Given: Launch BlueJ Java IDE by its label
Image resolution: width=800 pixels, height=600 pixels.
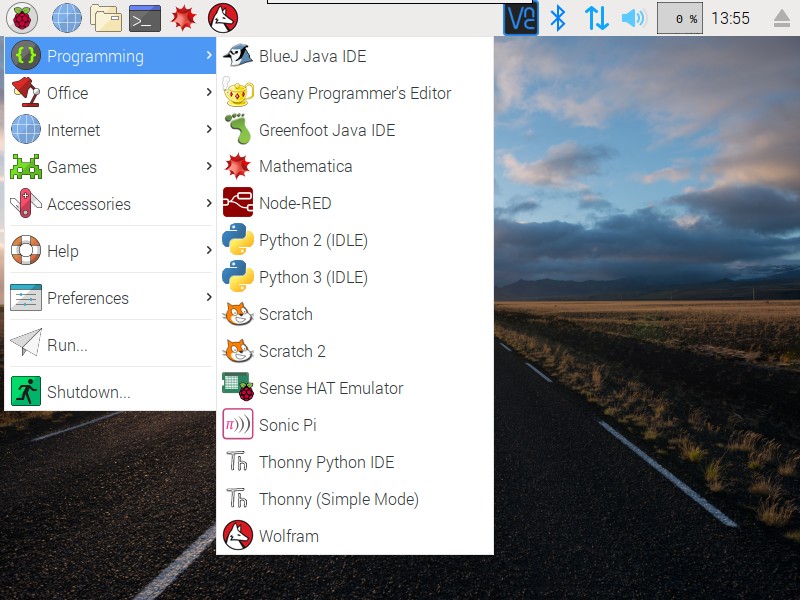Looking at the screenshot, I should point(313,56).
